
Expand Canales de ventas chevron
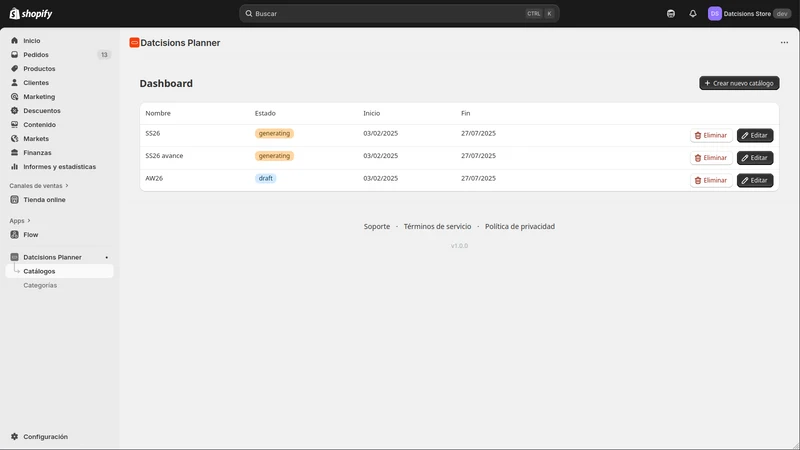[67, 186]
